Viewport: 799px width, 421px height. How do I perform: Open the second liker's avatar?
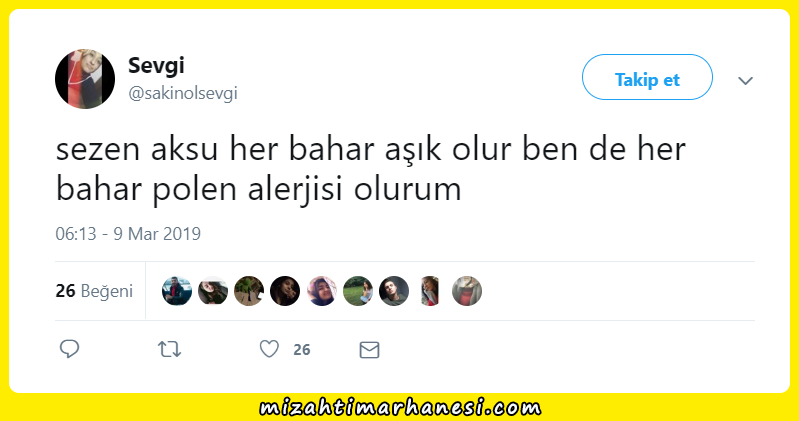click(x=213, y=291)
